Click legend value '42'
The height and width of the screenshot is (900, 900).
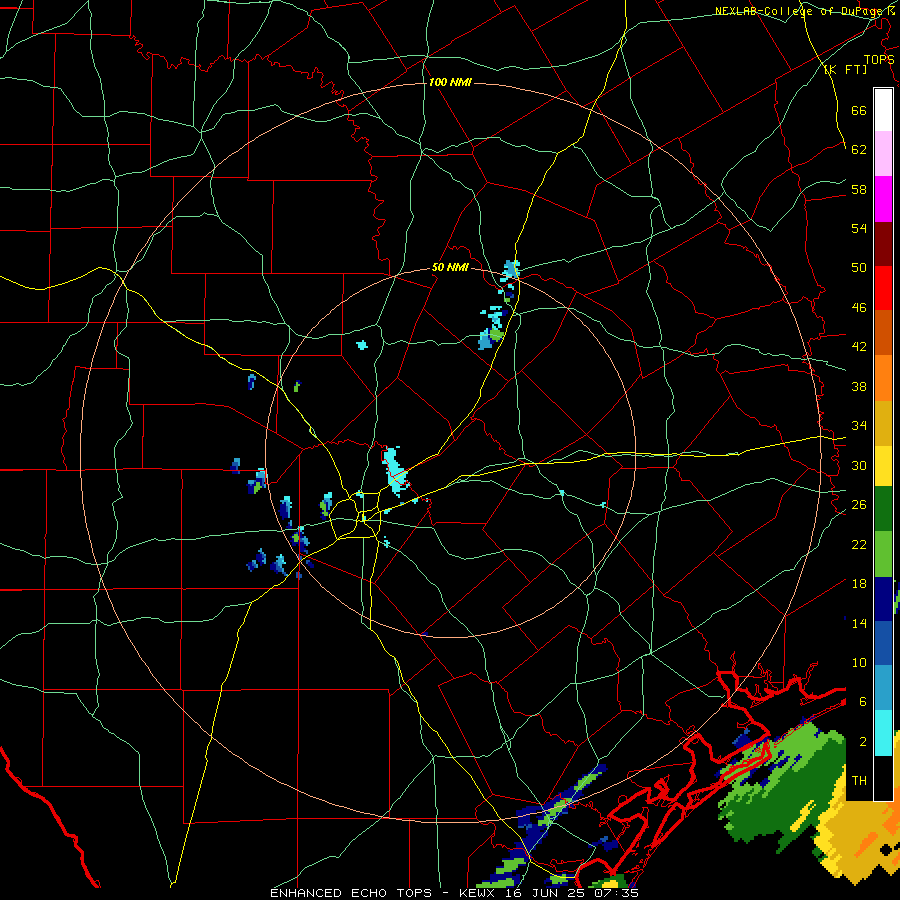click(859, 347)
